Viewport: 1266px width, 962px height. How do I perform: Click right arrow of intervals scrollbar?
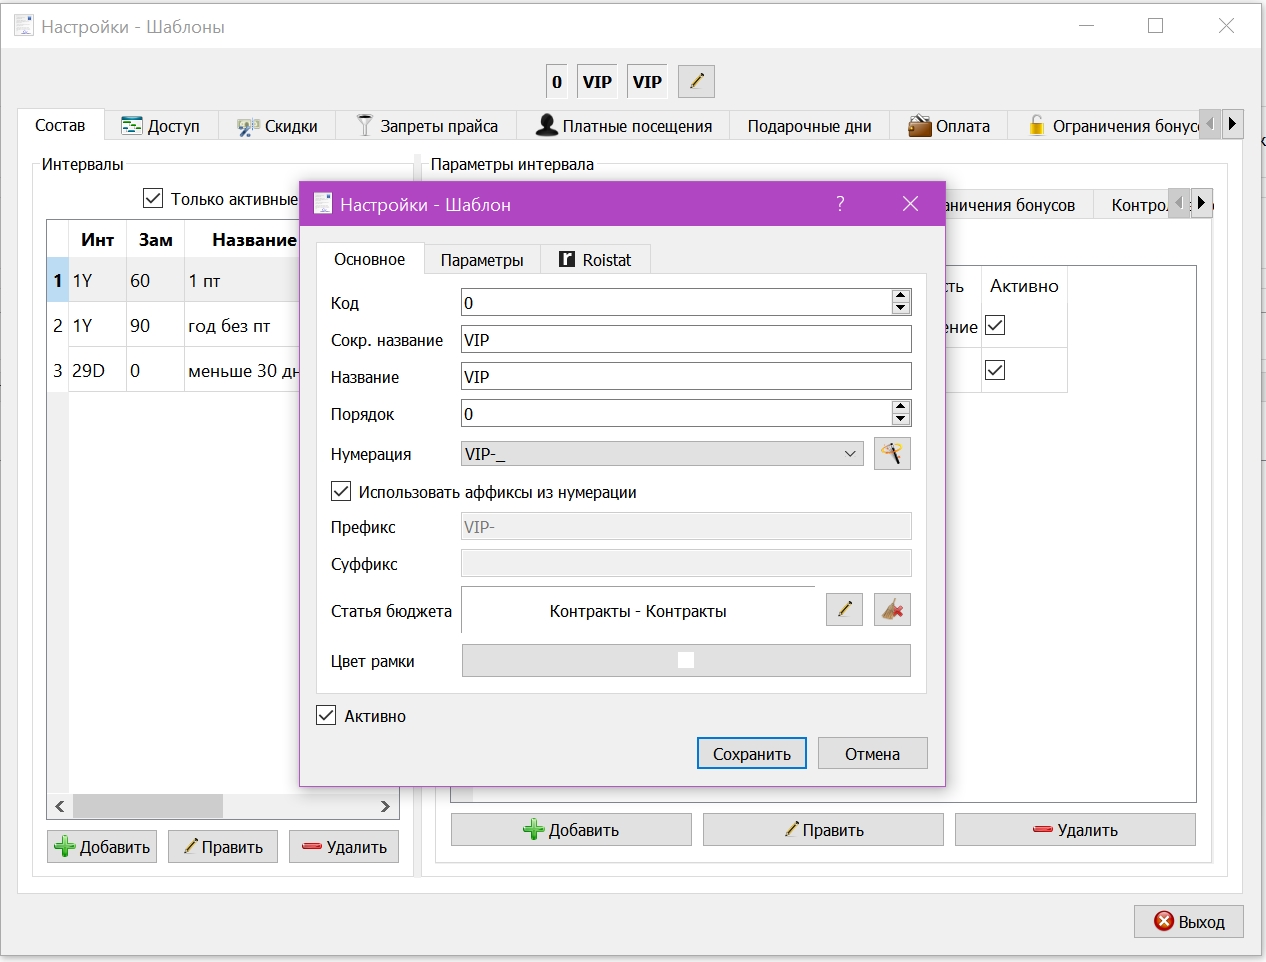[x=386, y=806]
